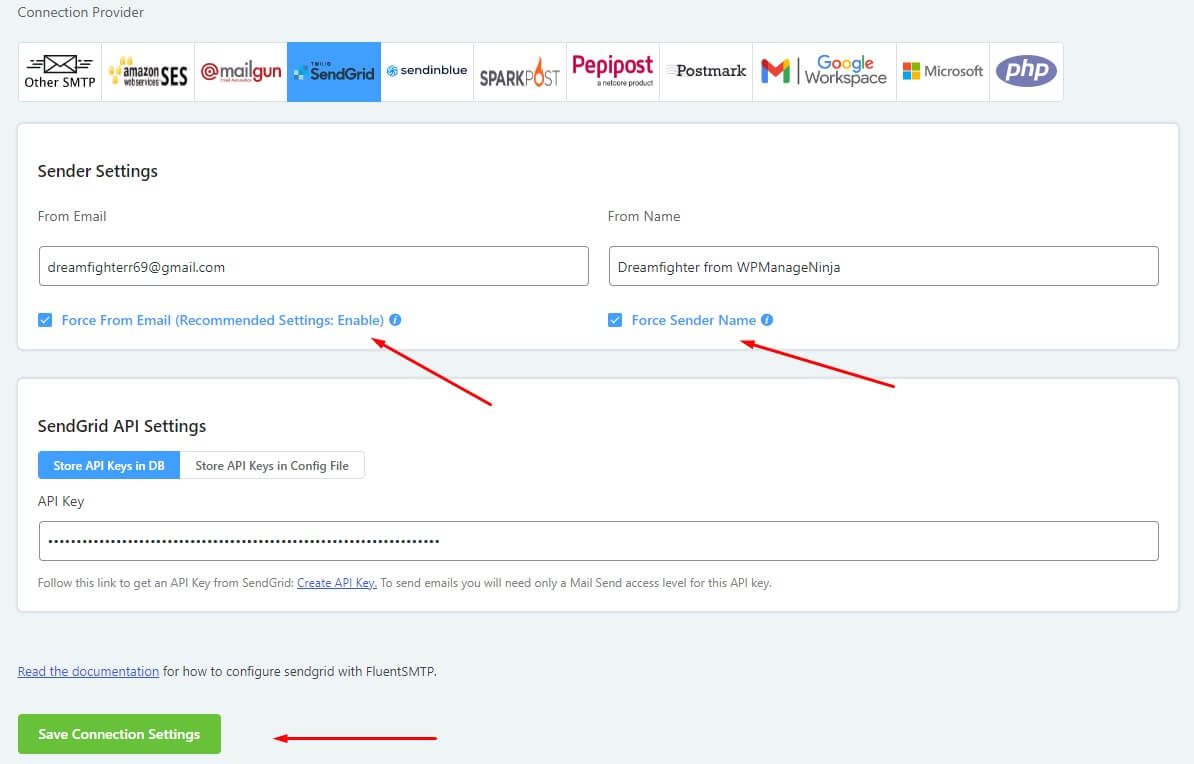
Task: Click the Force From Email label text
Action: (x=222, y=320)
